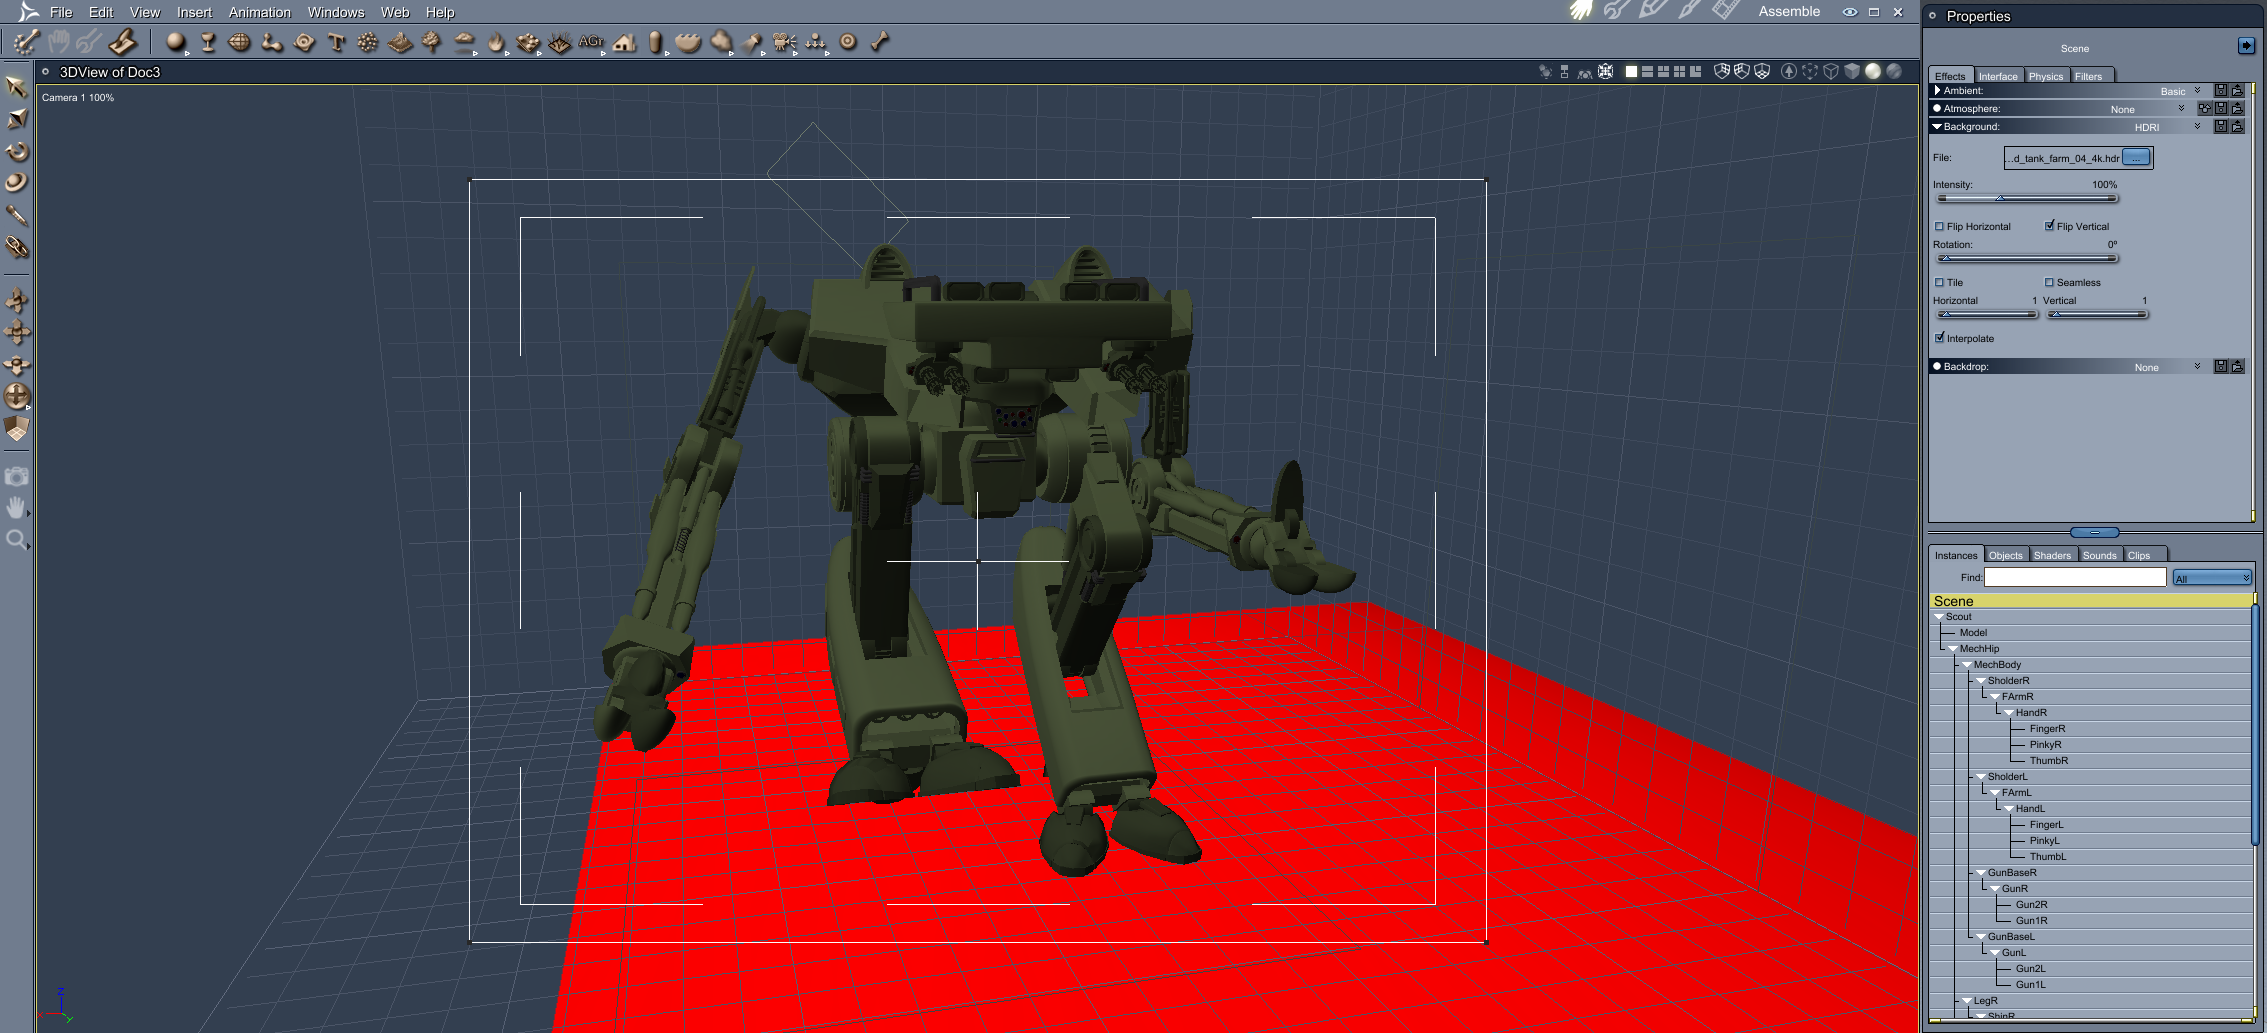Insert a terrain object
The image size is (2267, 1033).
(x=400, y=42)
